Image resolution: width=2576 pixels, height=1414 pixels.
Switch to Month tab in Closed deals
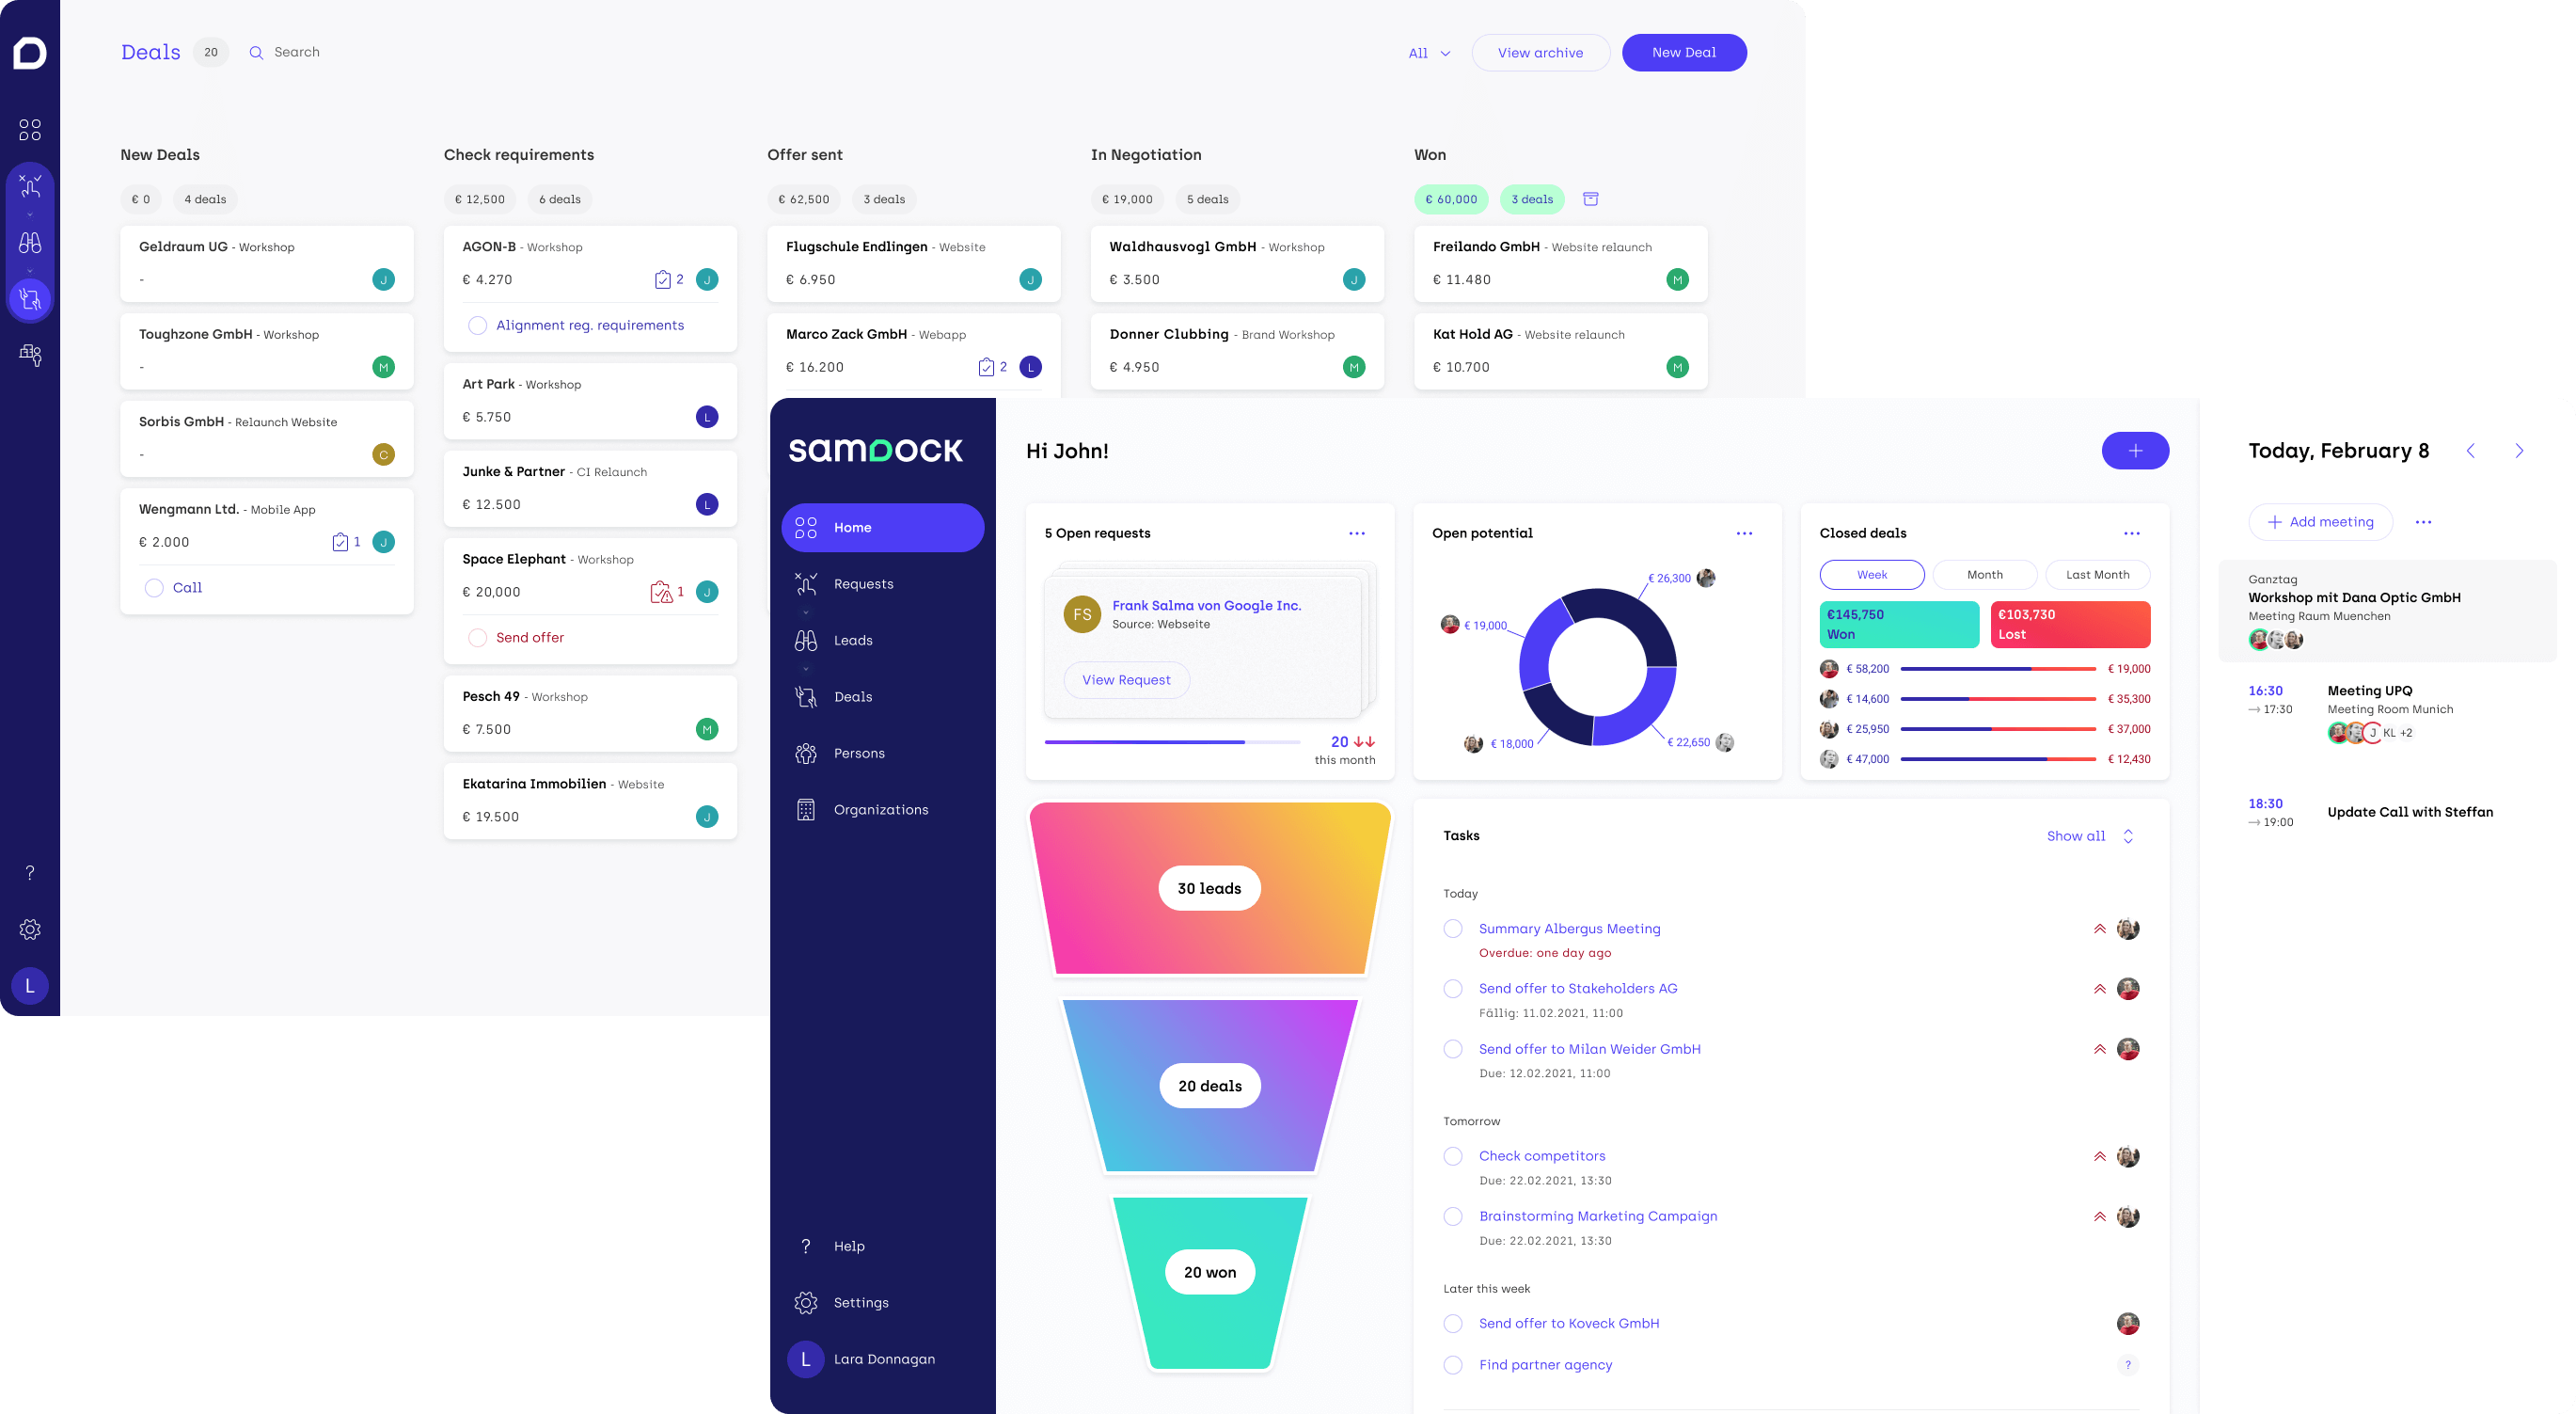pos(1984,575)
